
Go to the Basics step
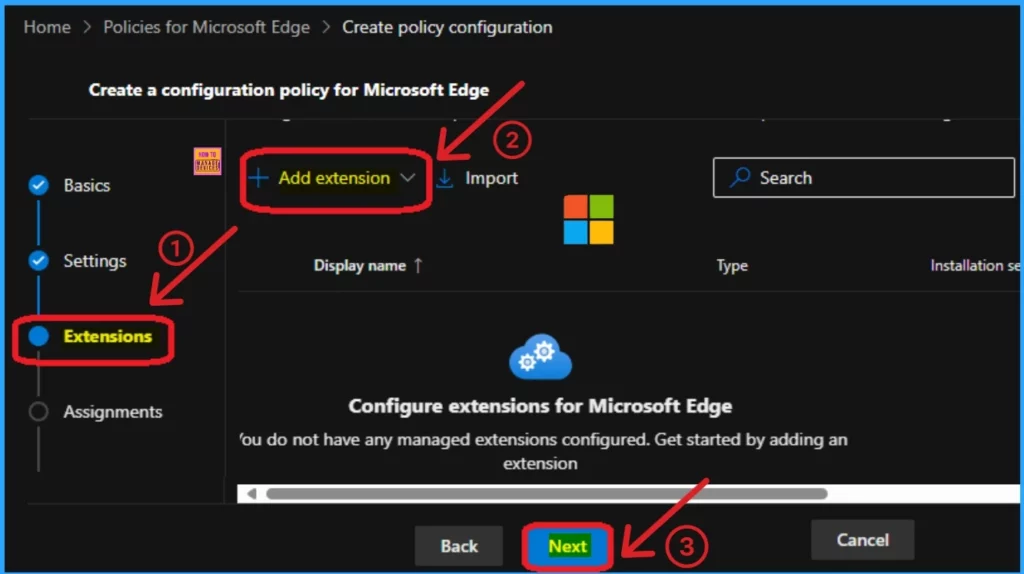coord(86,185)
